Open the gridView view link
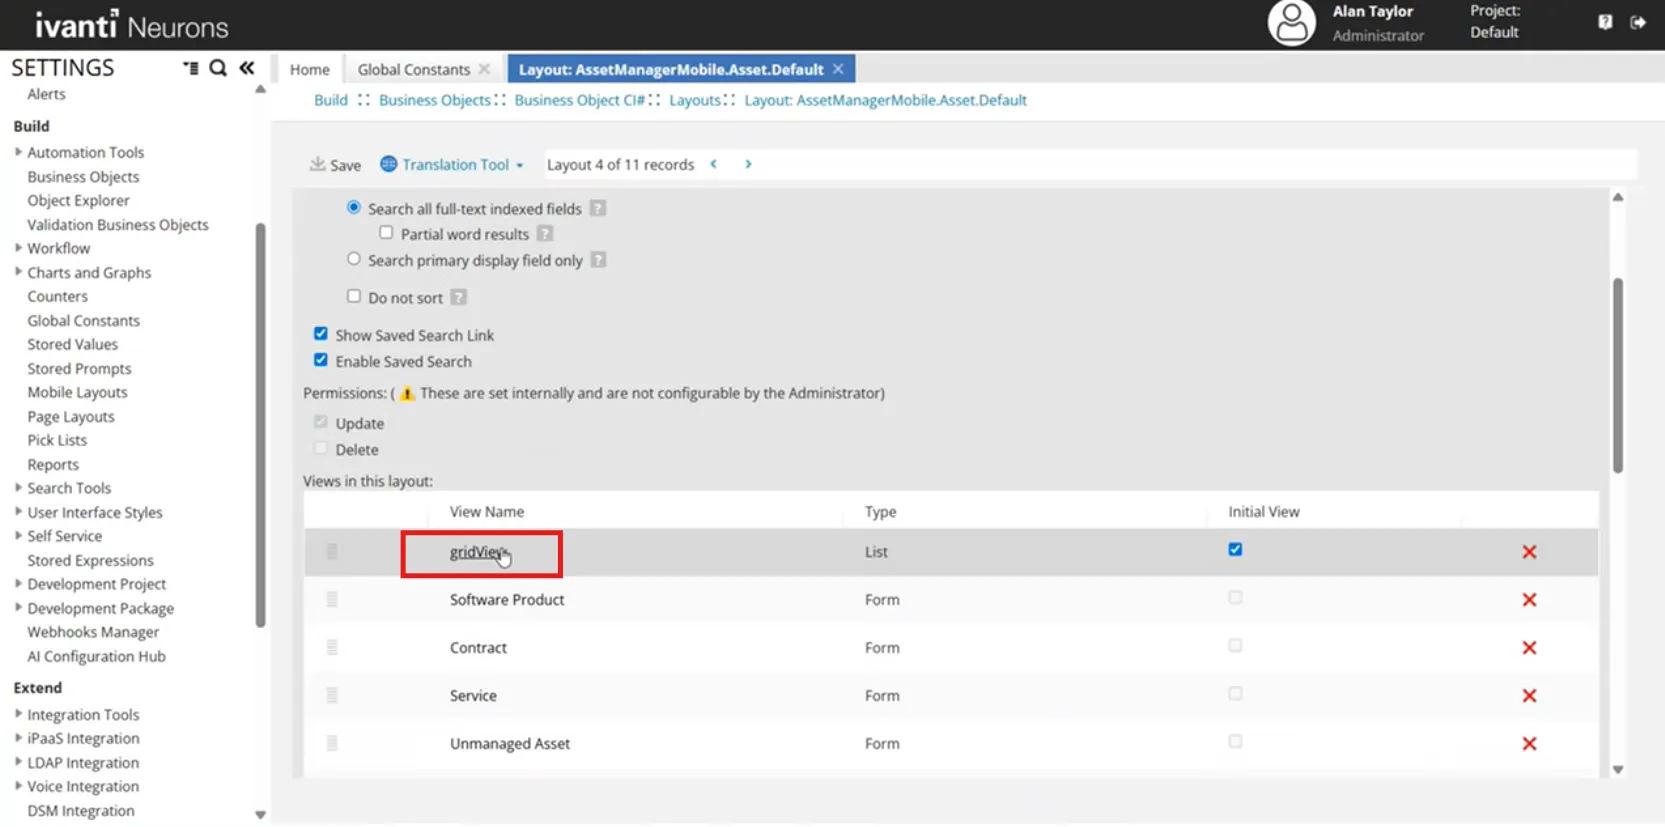Viewport: 1665px width, 827px height. [x=479, y=552]
